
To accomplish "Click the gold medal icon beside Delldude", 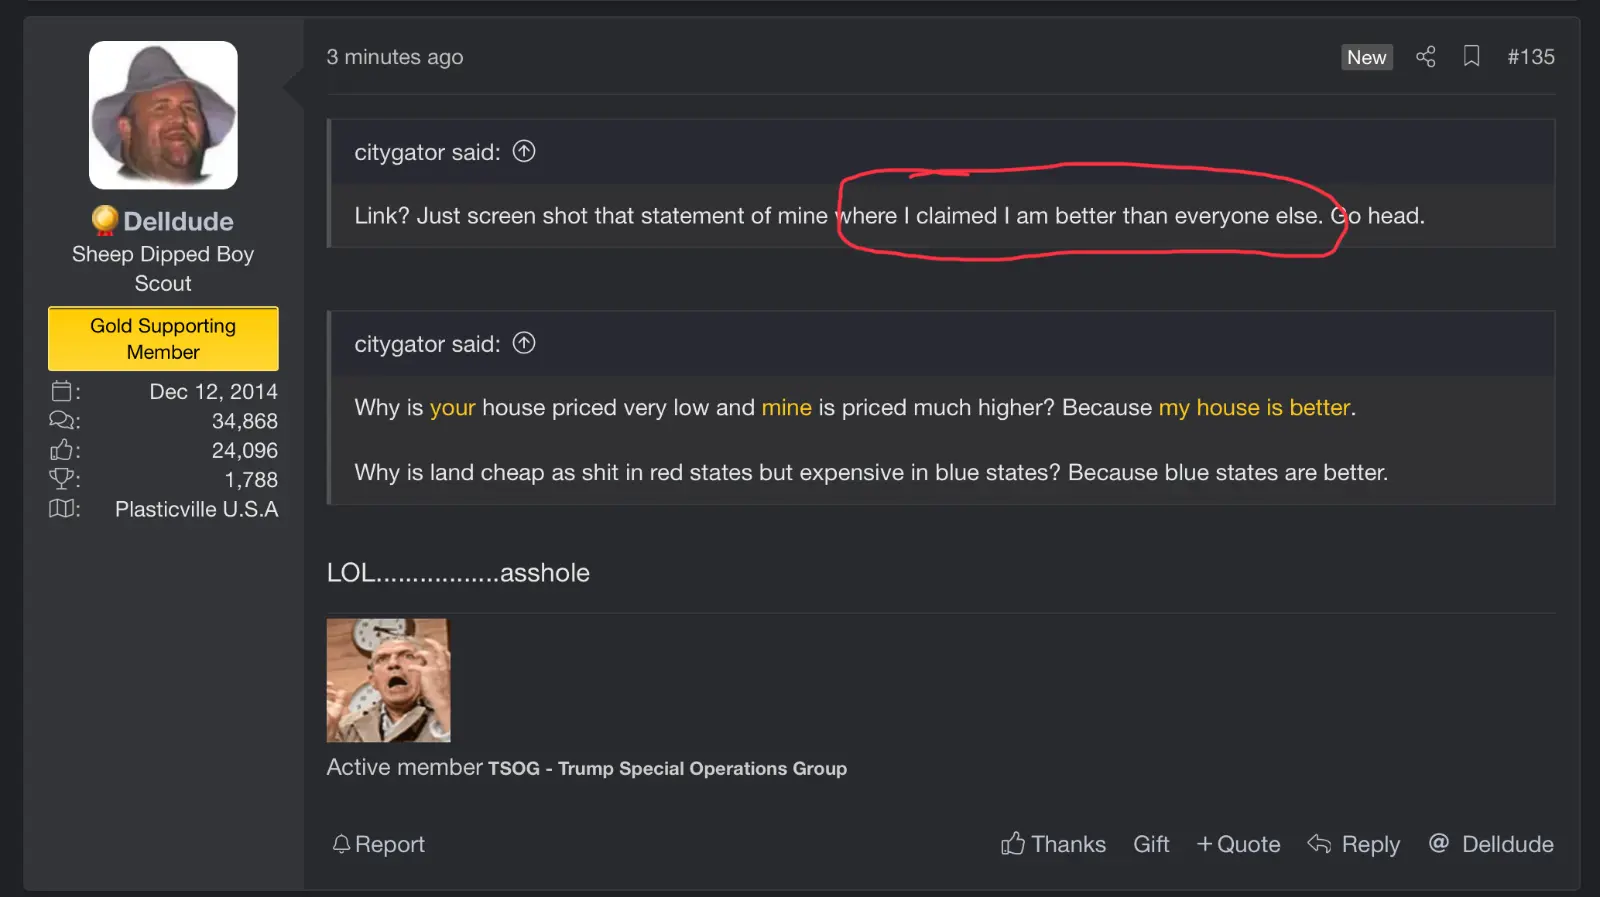I will tap(104, 220).
